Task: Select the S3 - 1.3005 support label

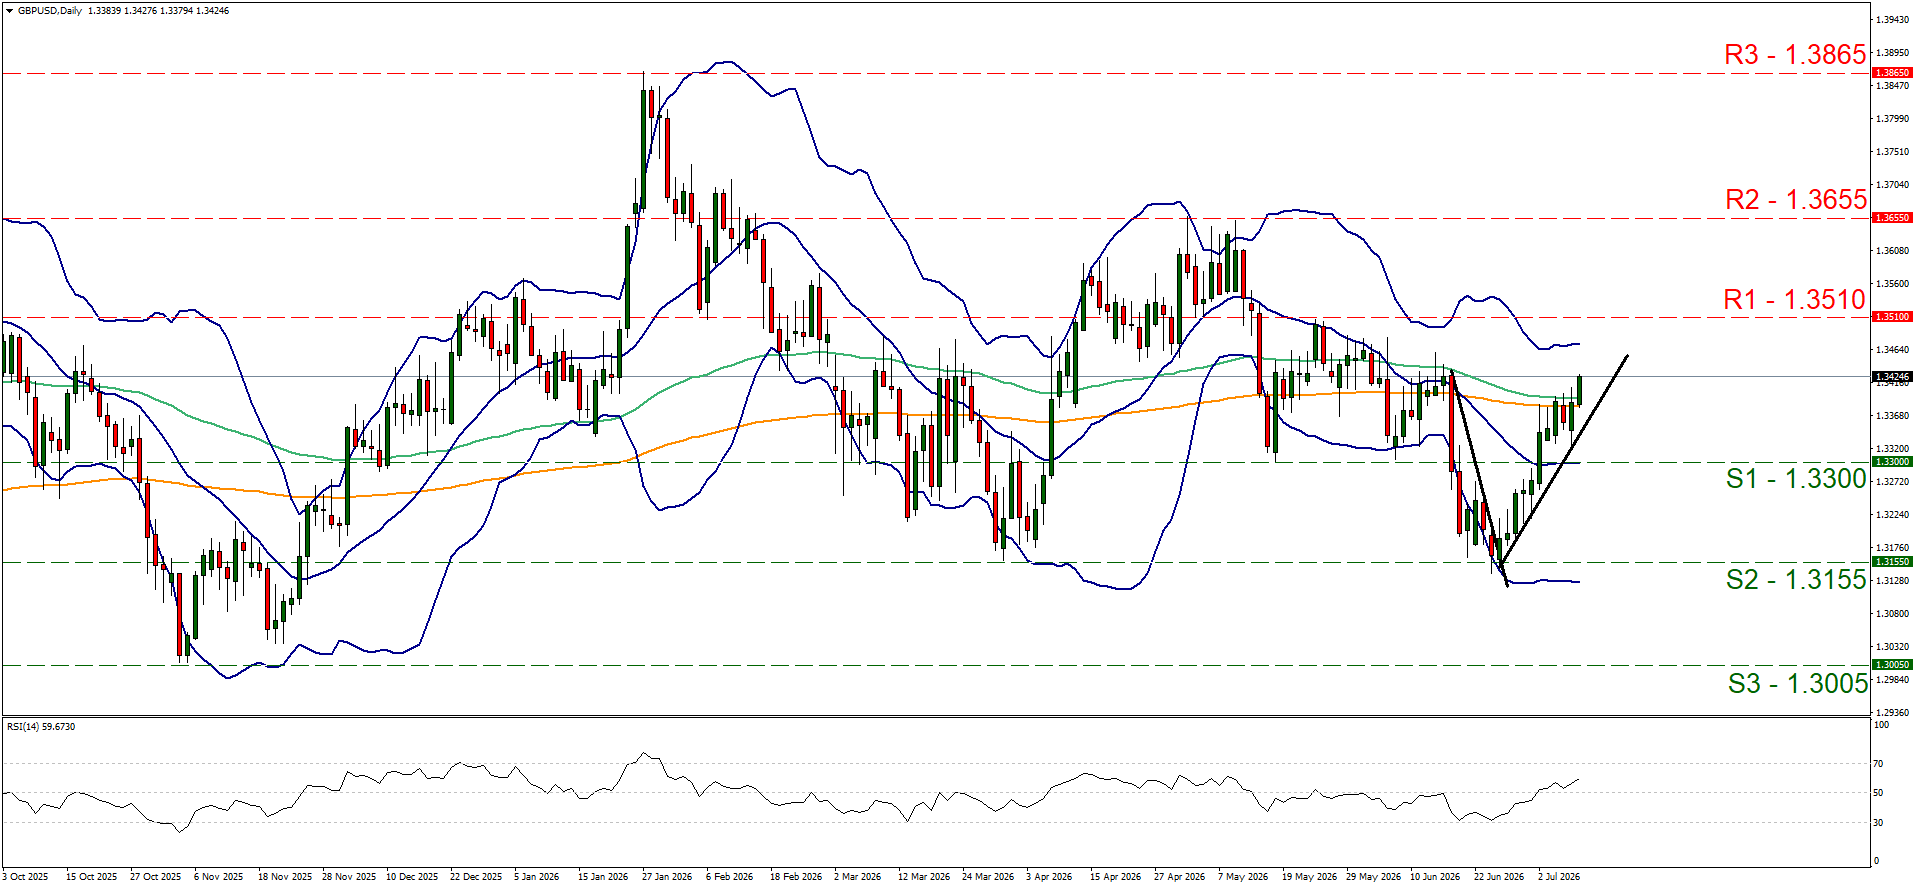Action: click(1798, 684)
